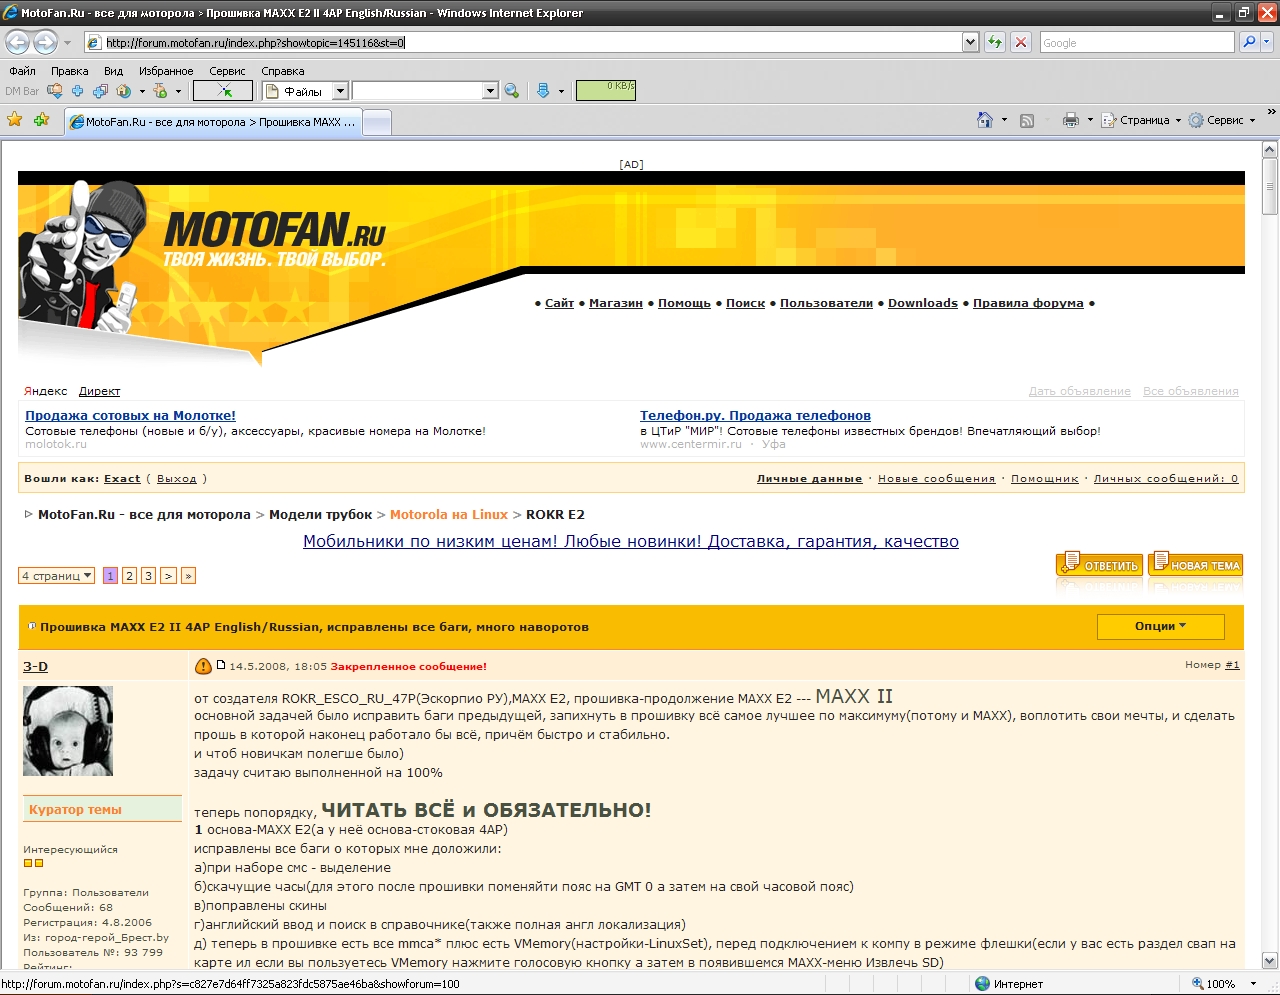This screenshot has height=995, width=1280.
Task: Open the Правка menu
Action: pos(69,71)
